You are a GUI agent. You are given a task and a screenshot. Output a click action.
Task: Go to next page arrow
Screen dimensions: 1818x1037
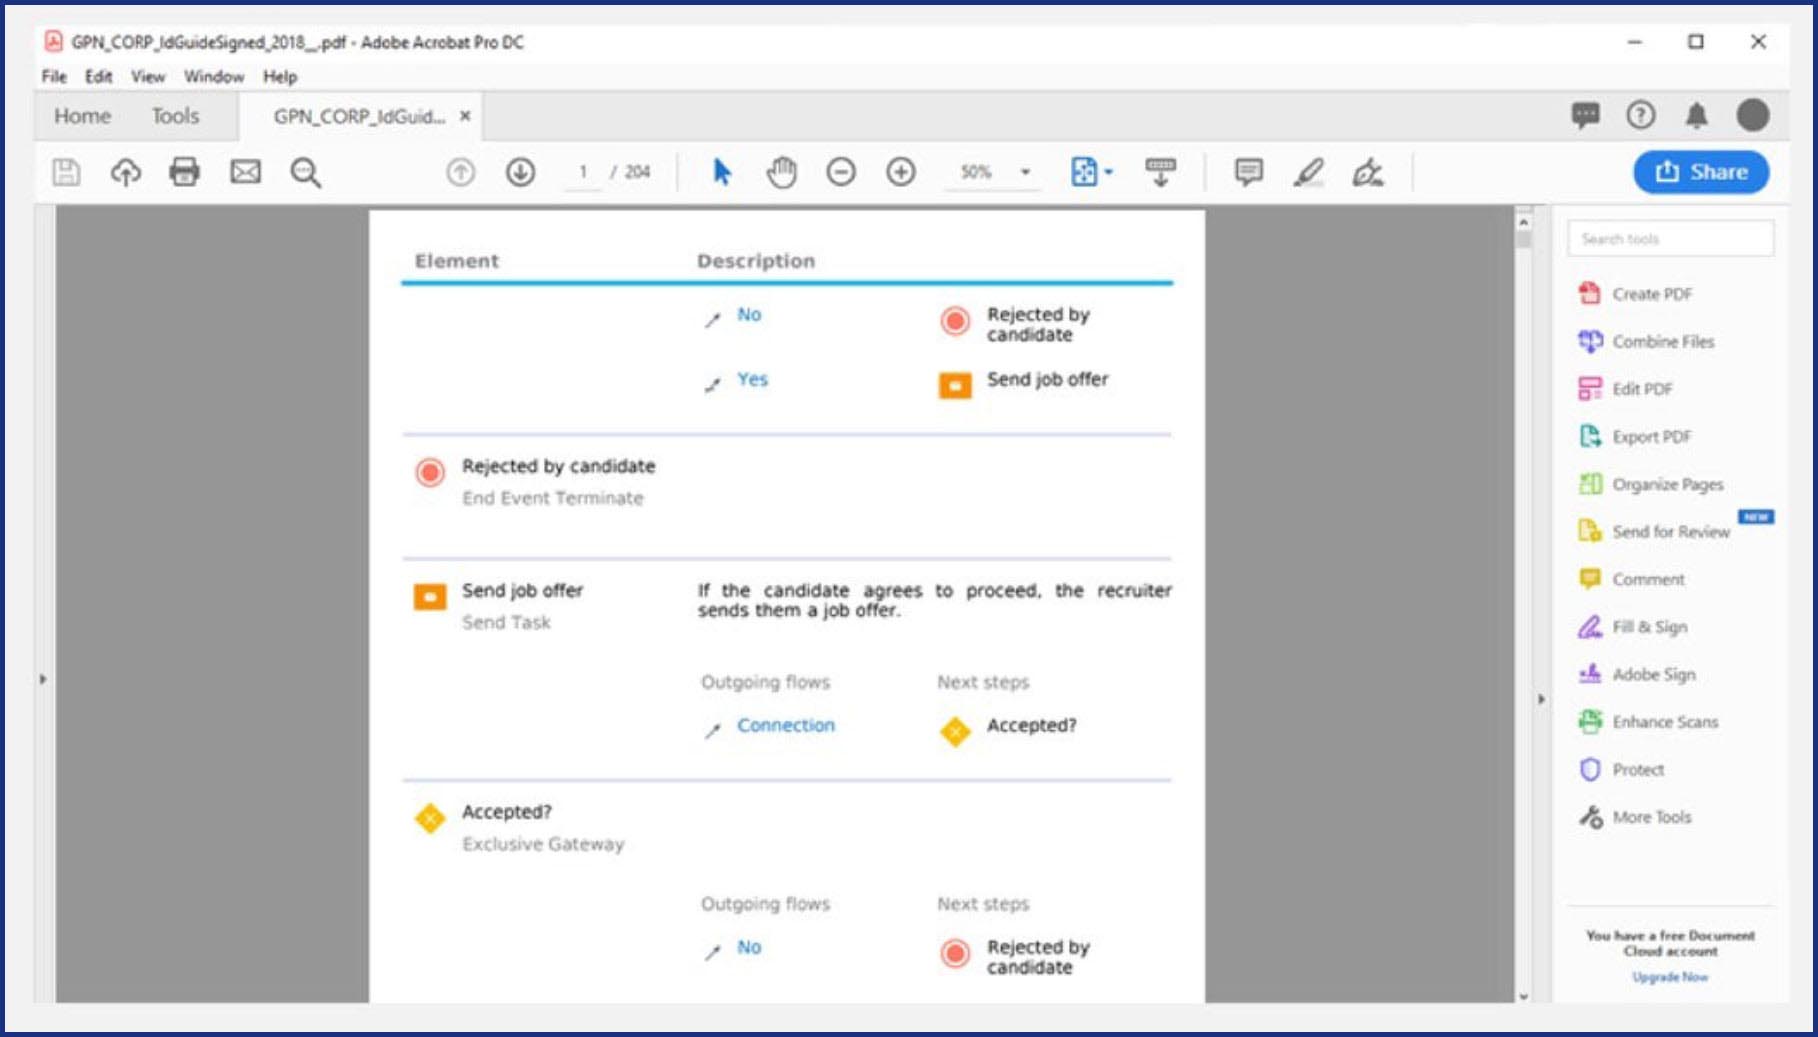(520, 172)
